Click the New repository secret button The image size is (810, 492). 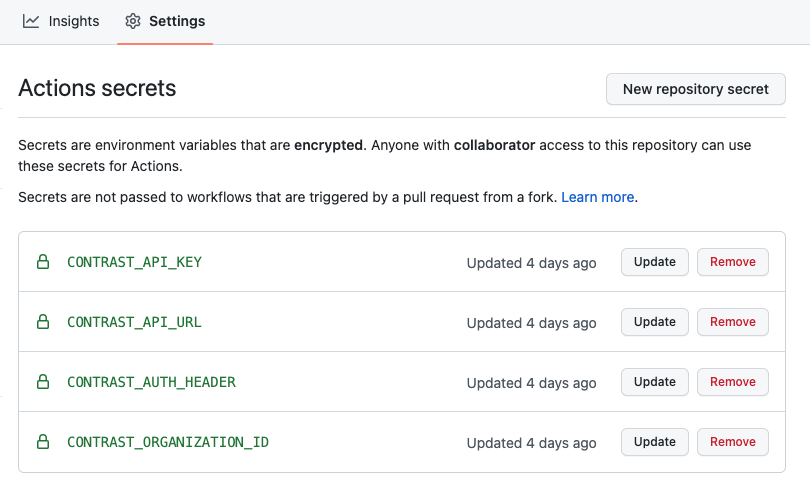[x=695, y=89]
